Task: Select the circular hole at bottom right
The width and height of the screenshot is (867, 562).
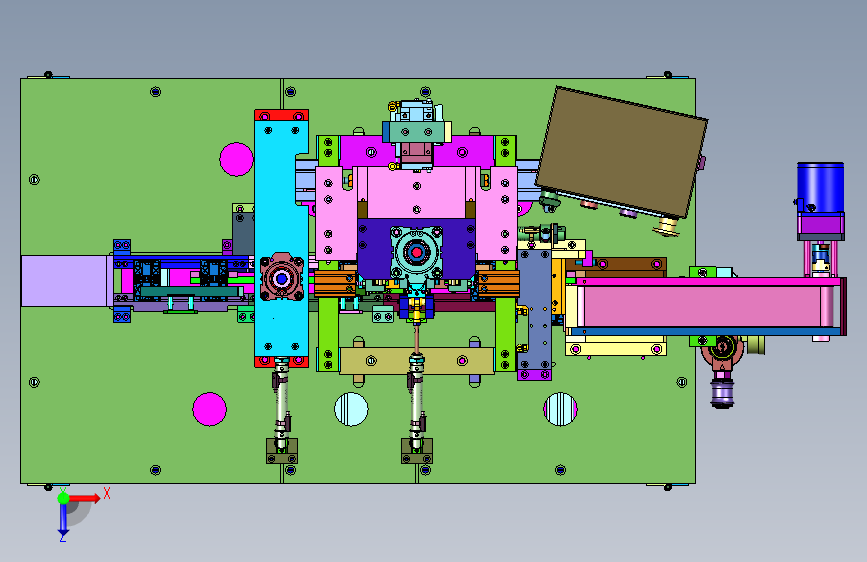Action: (561, 409)
